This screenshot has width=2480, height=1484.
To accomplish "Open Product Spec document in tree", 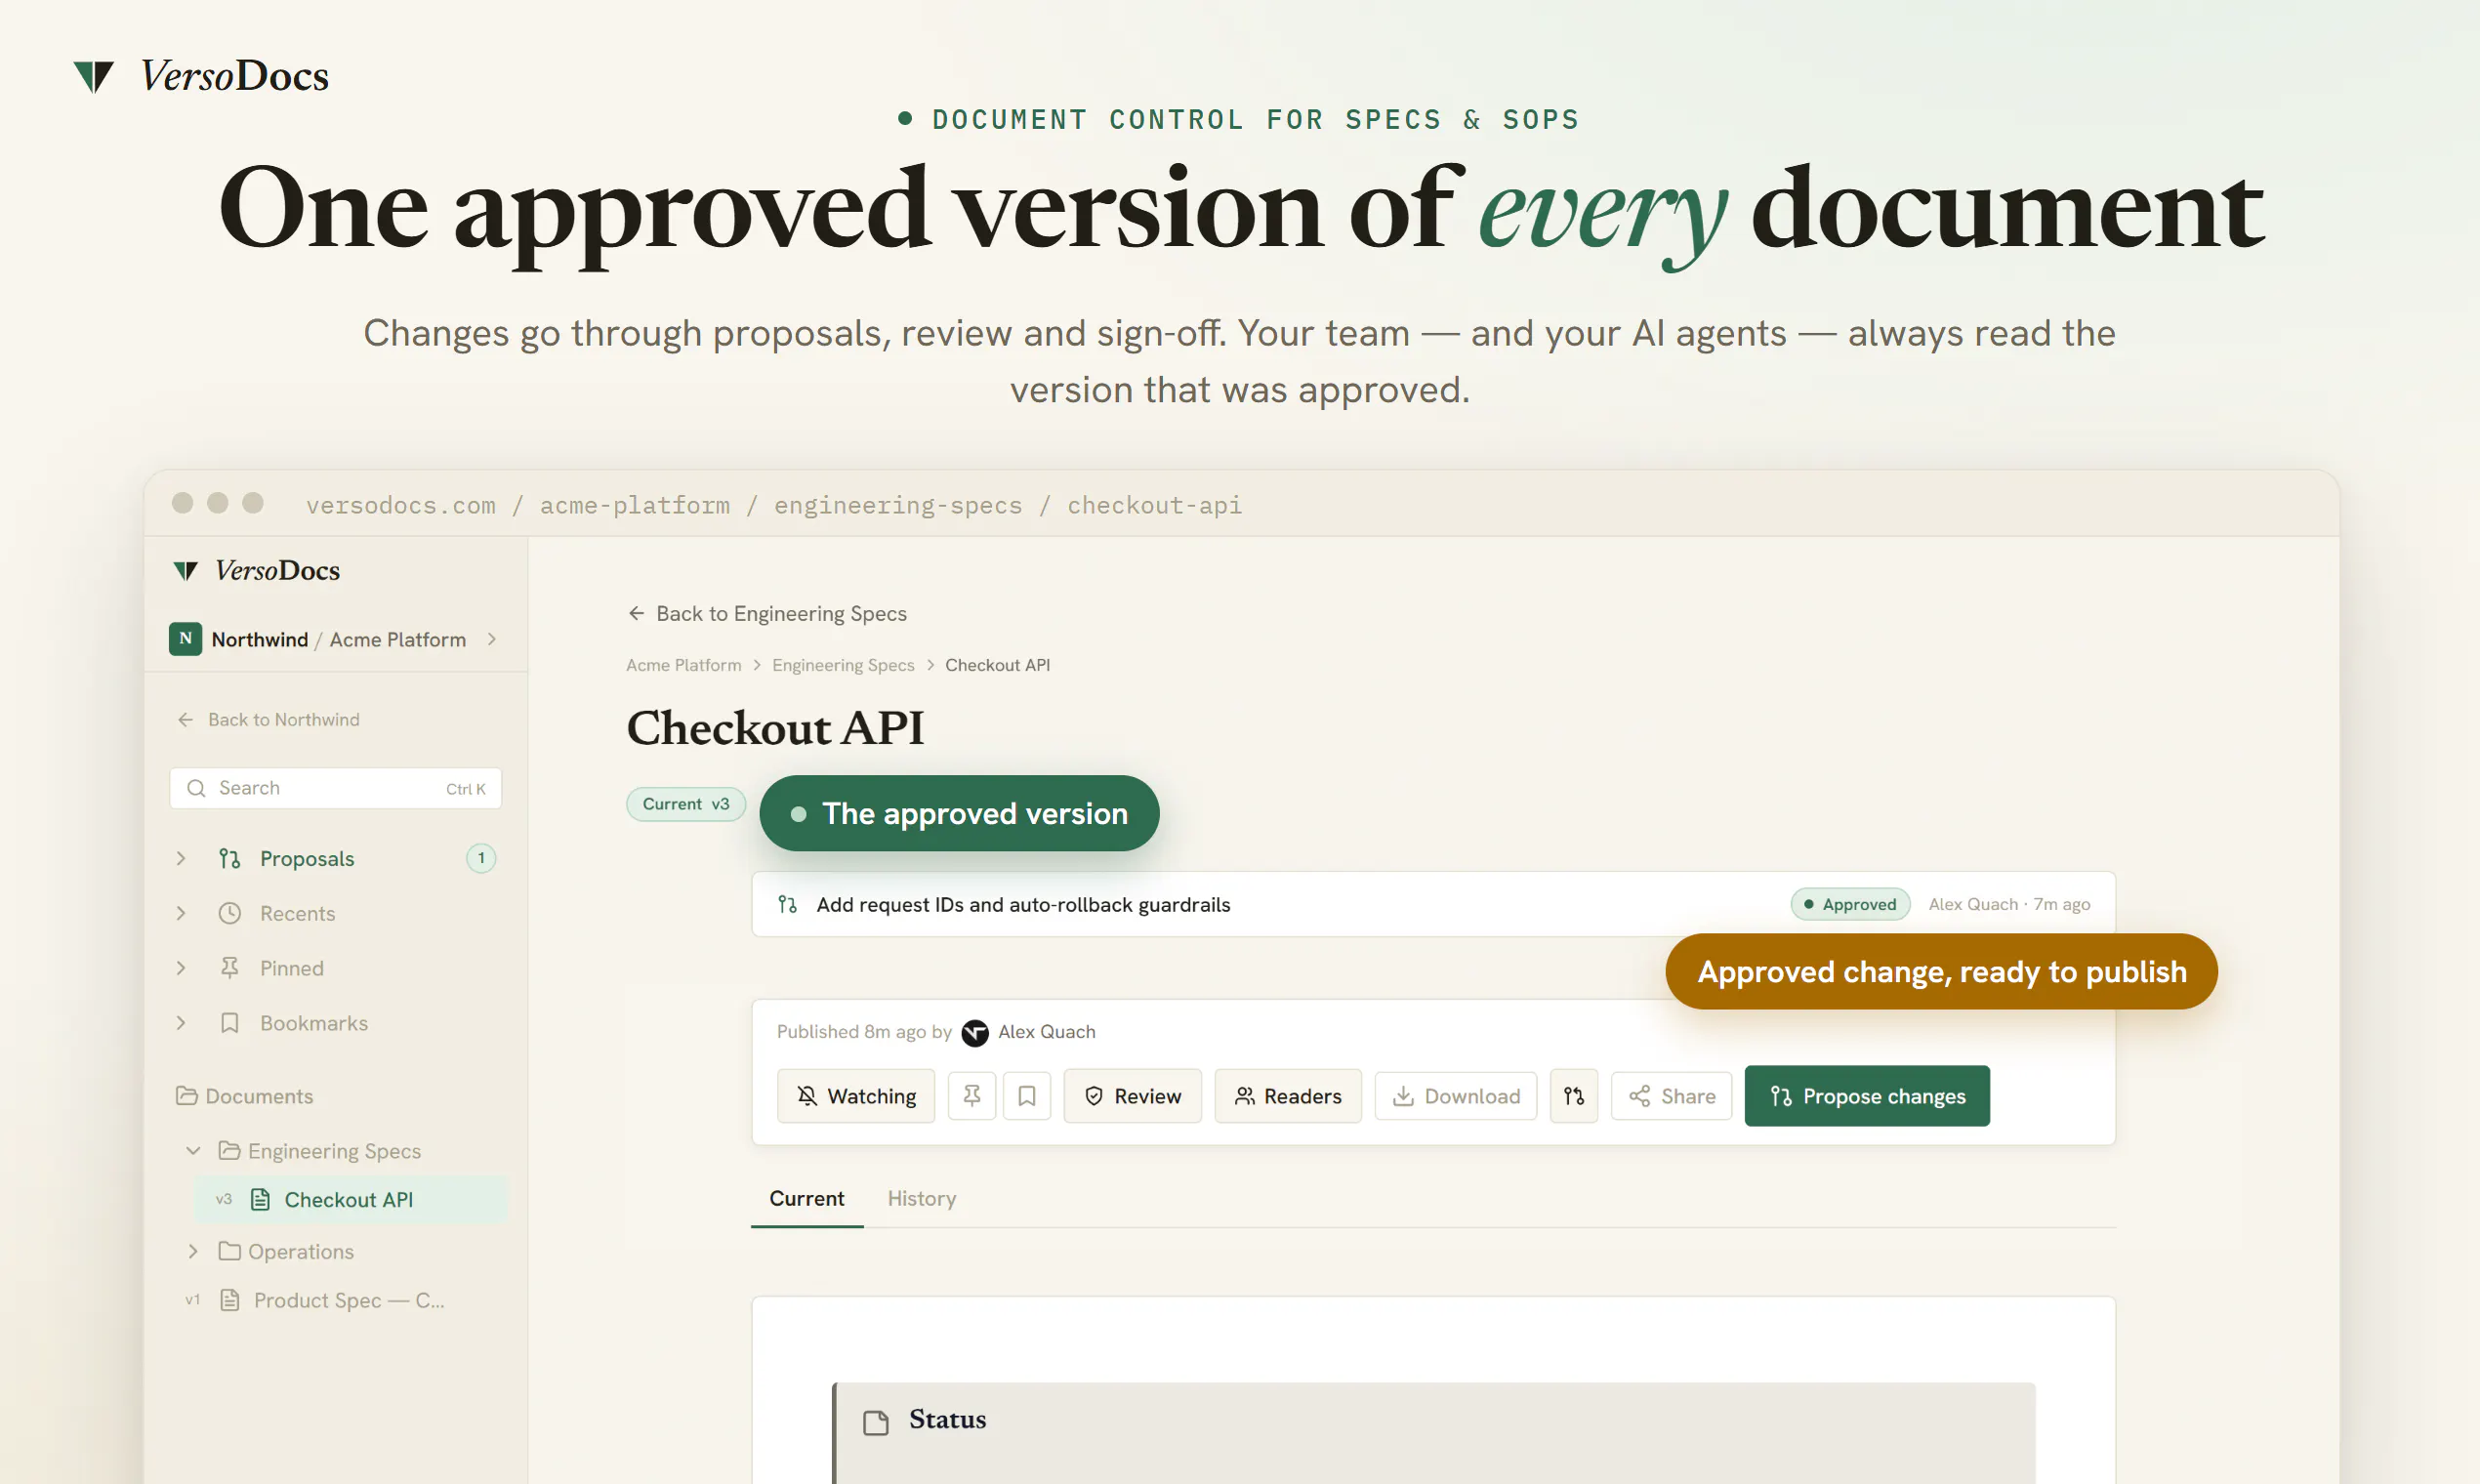I will pyautogui.click(x=349, y=1300).
